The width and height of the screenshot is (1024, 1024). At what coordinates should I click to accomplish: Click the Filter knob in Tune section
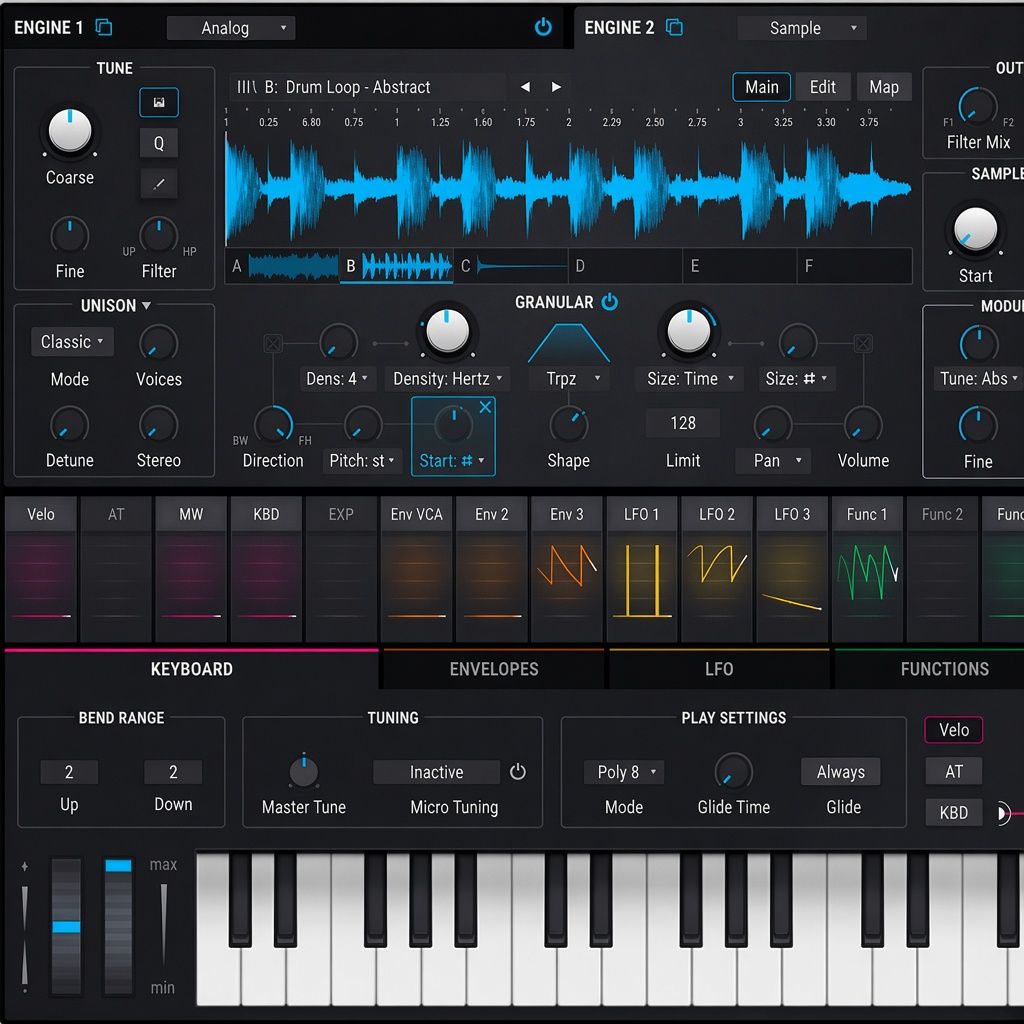[159, 235]
